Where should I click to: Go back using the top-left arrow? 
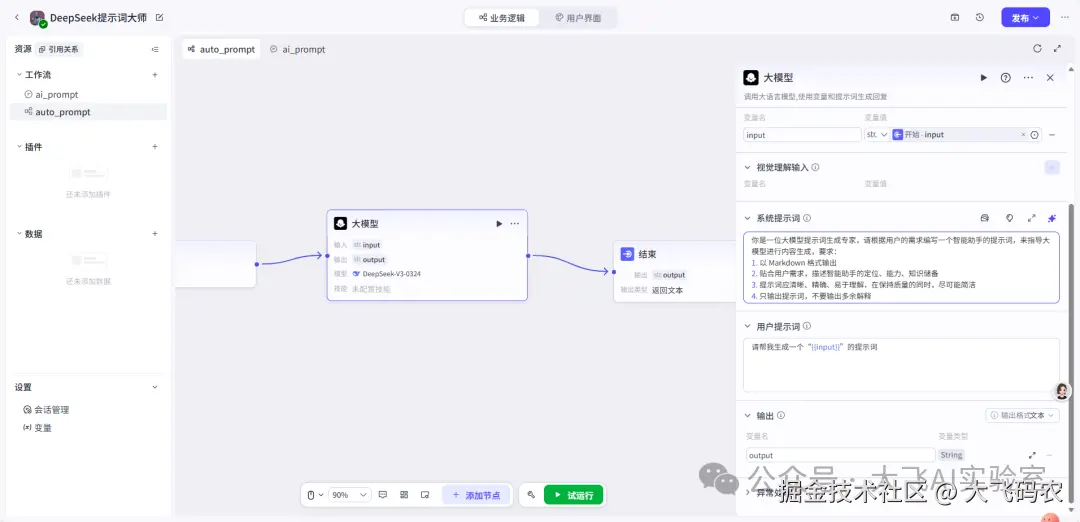tap(17, 17)
